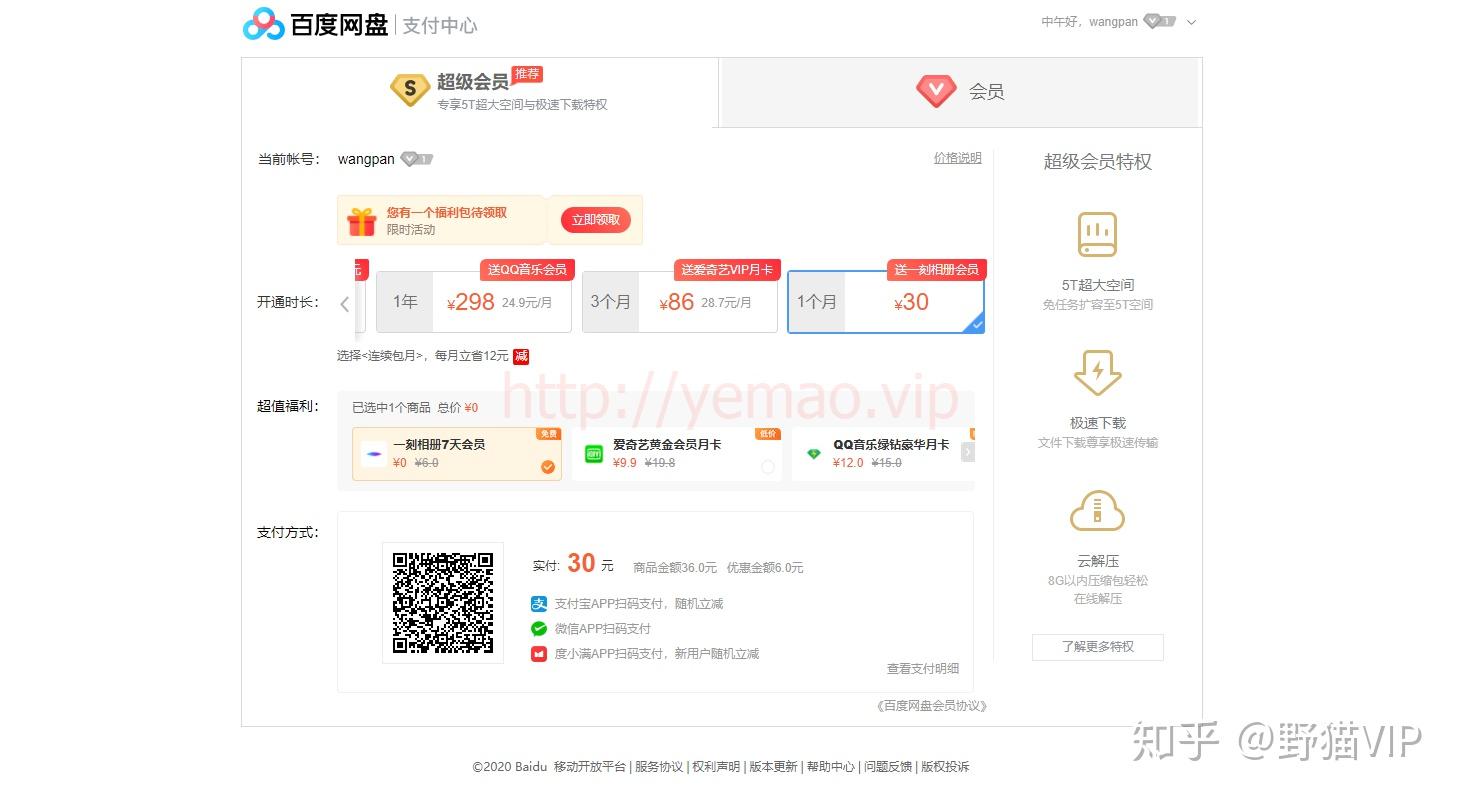1460x800 pixels.
Task: Choose the 1年 ¥298 plan
Action: (x=474, y=302)
